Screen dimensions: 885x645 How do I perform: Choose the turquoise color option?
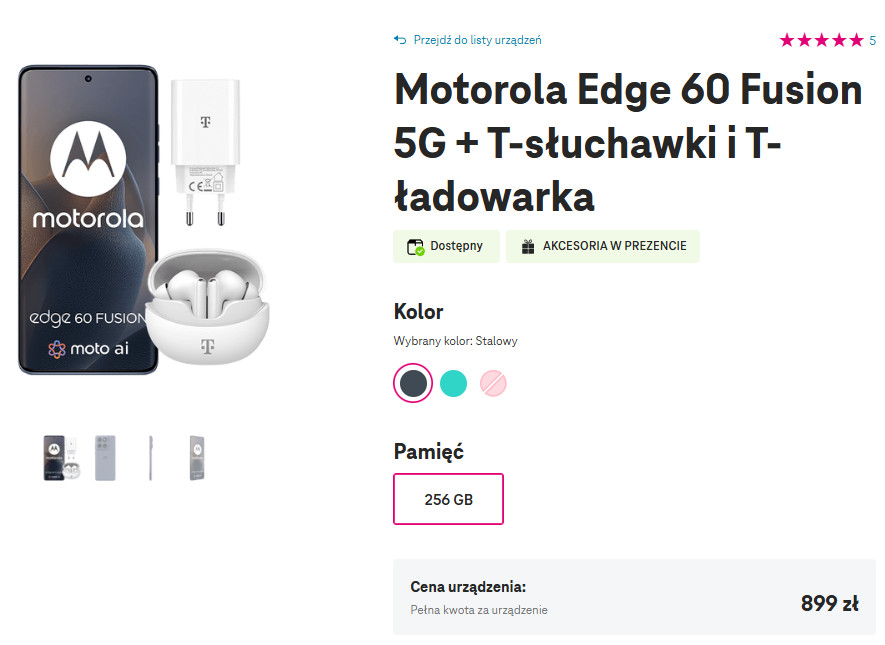click(453, 382)
